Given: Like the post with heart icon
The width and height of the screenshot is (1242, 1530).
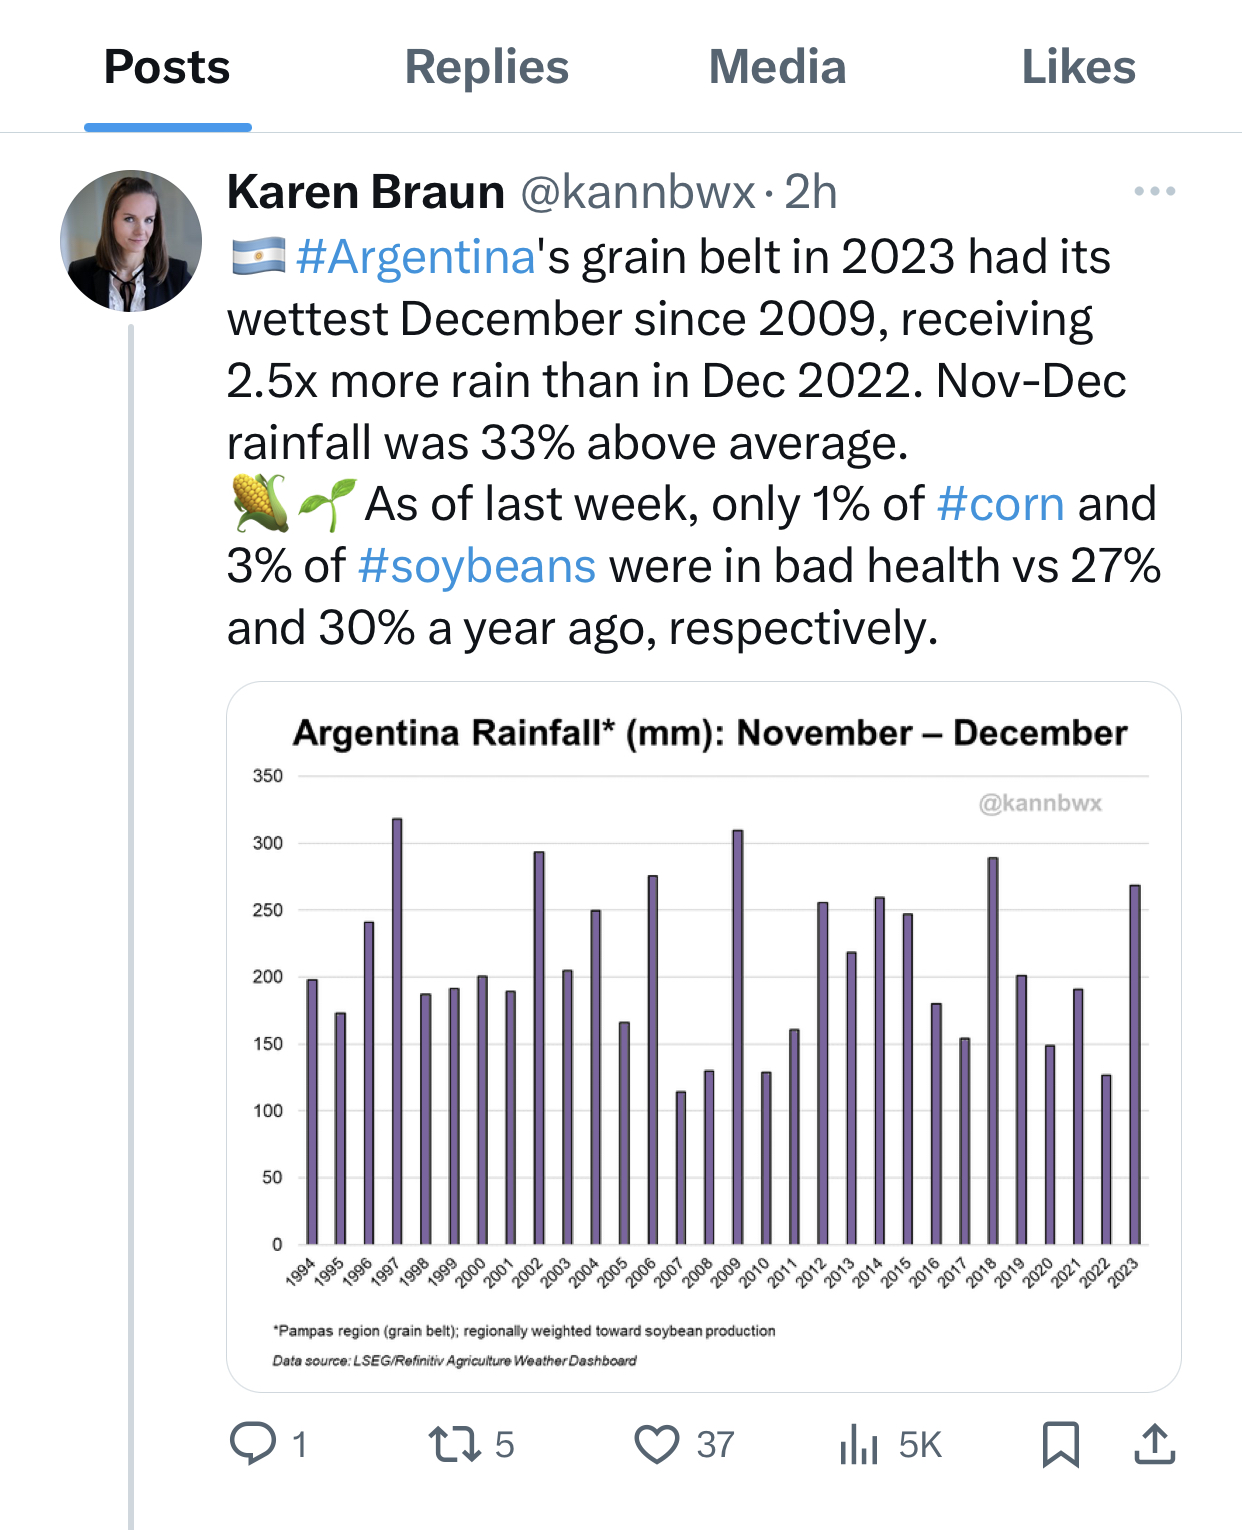Looking at the screenshot, I should (x=657, y=1444).
